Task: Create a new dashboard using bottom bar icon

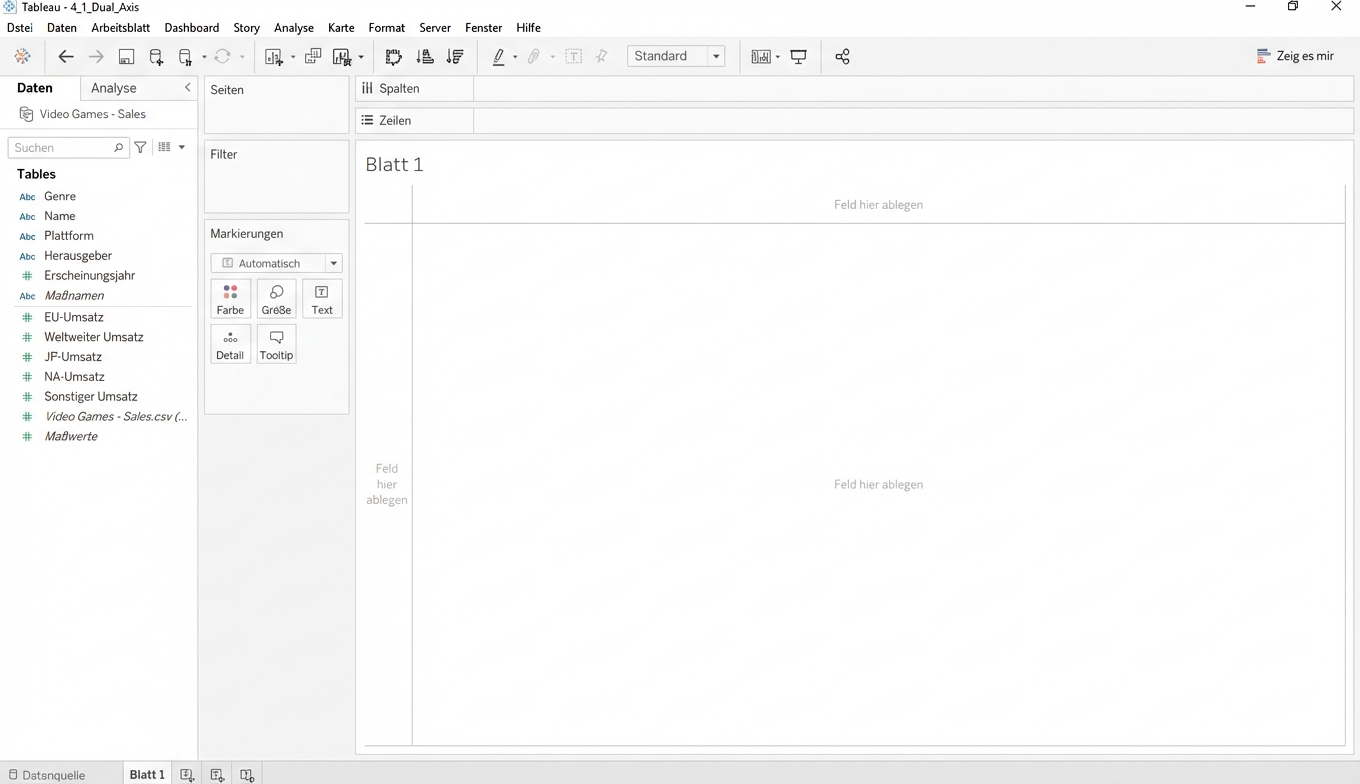Action: click(217, 774)
